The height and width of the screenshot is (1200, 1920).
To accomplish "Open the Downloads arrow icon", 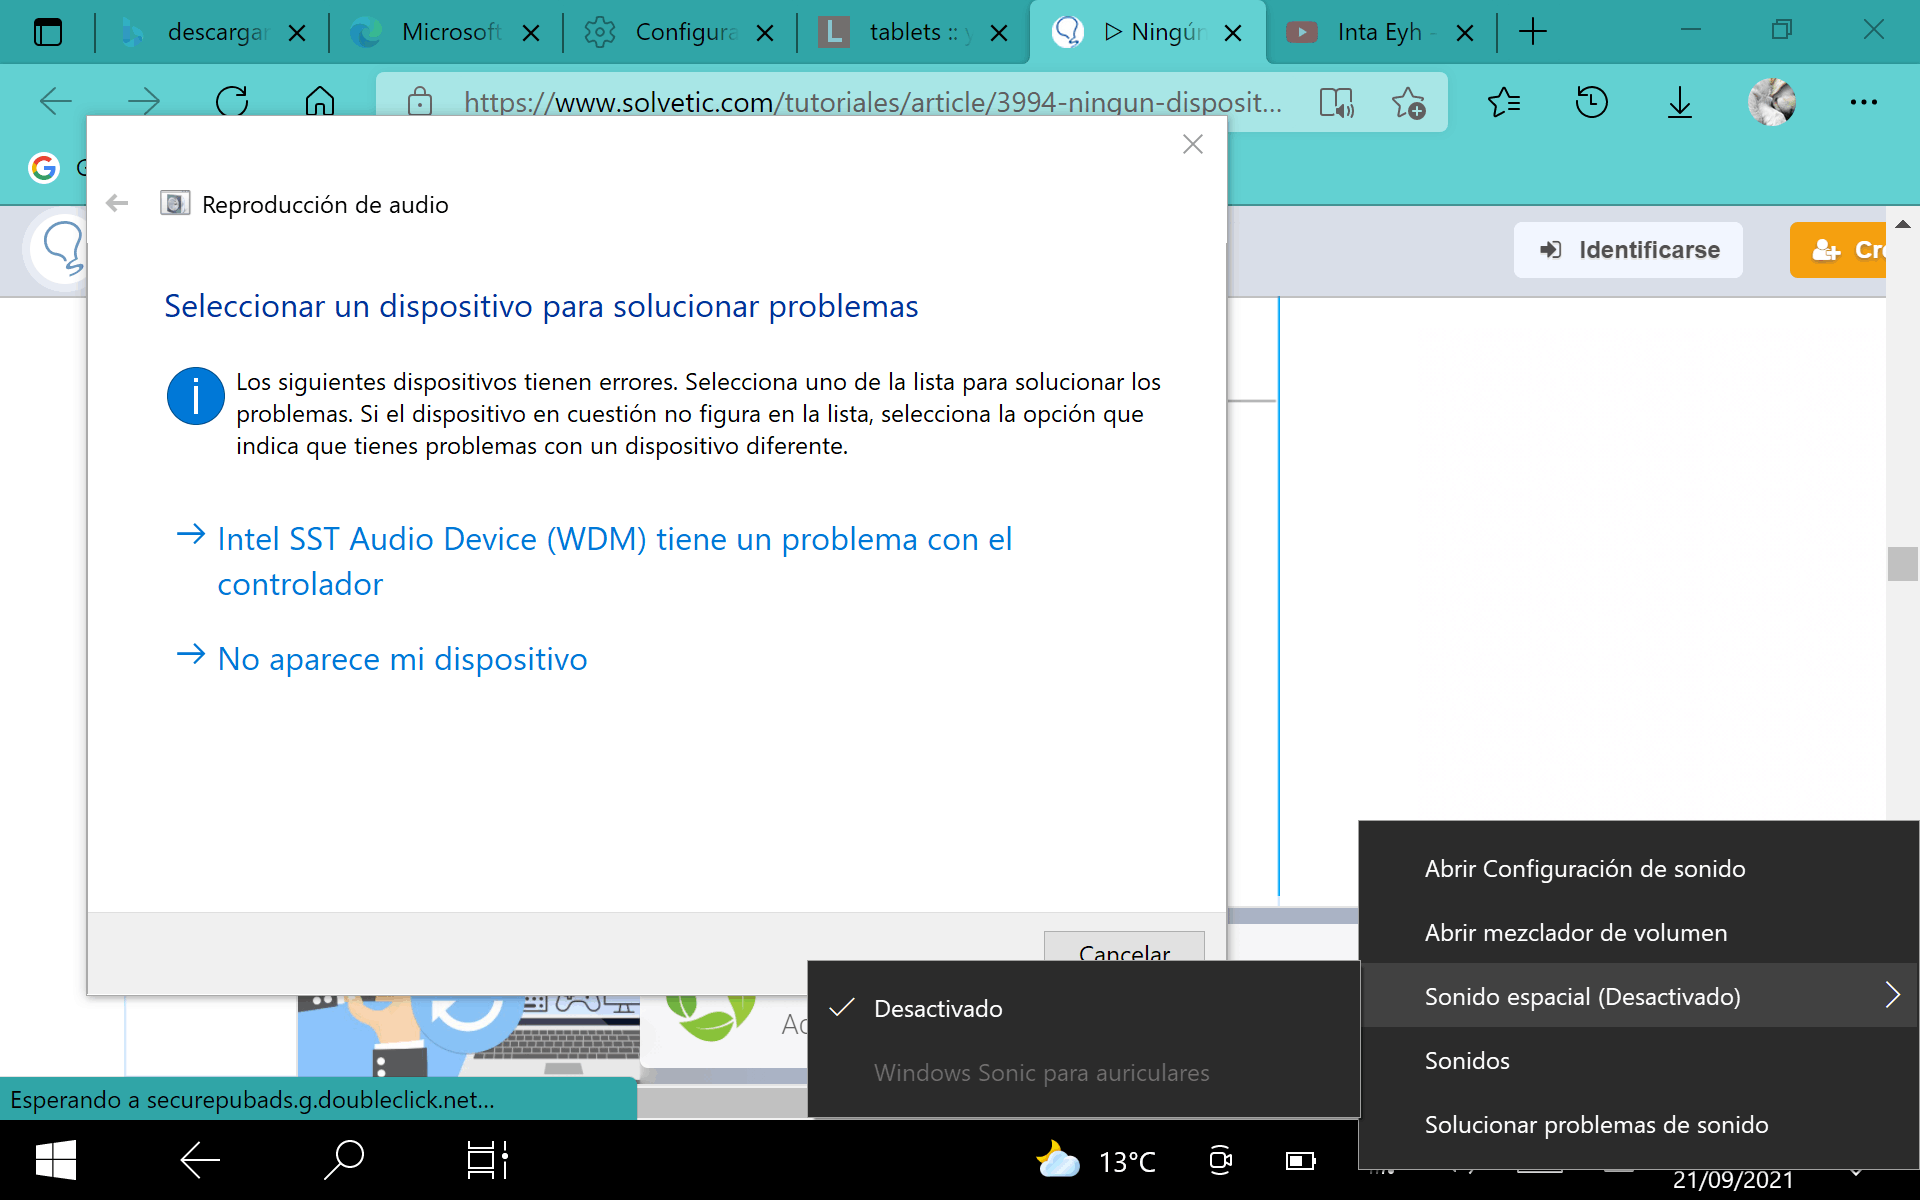I will [x=1680, y=102].
